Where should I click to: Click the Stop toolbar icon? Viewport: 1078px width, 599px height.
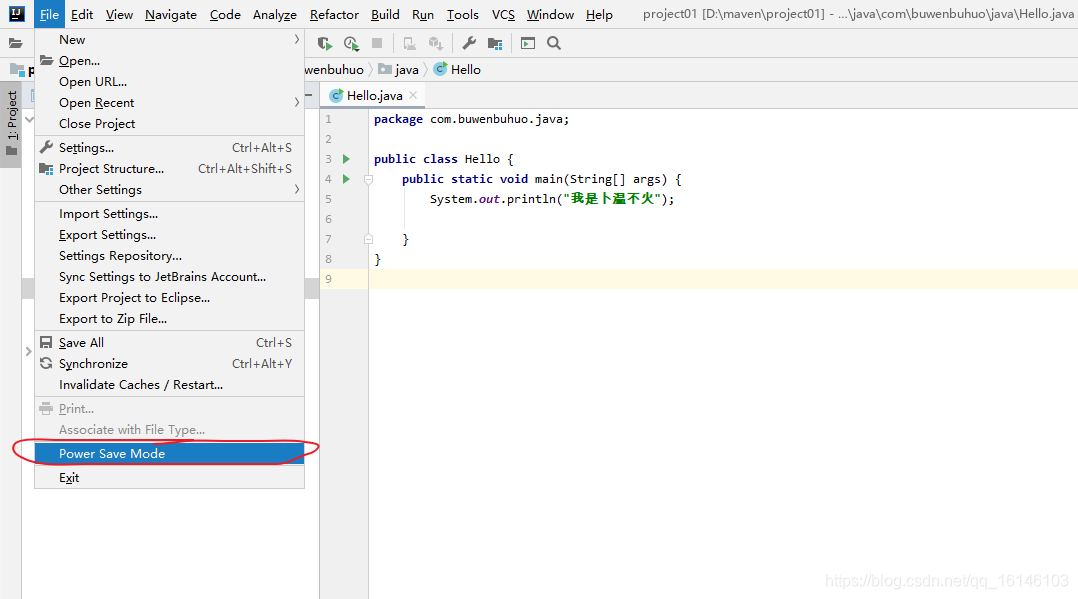[377, 43]
